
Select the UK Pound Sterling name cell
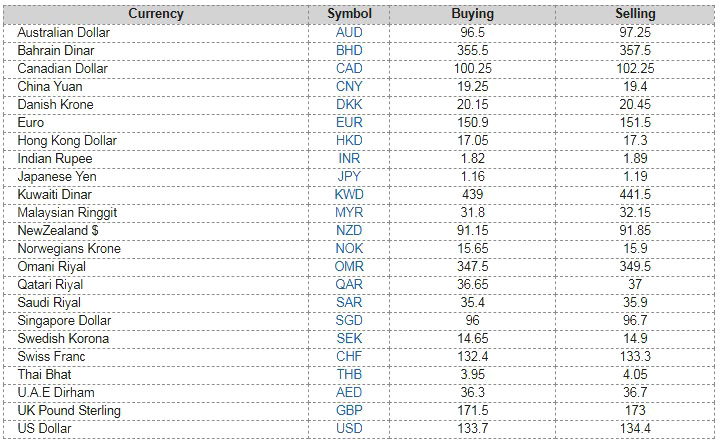[69, 411]
